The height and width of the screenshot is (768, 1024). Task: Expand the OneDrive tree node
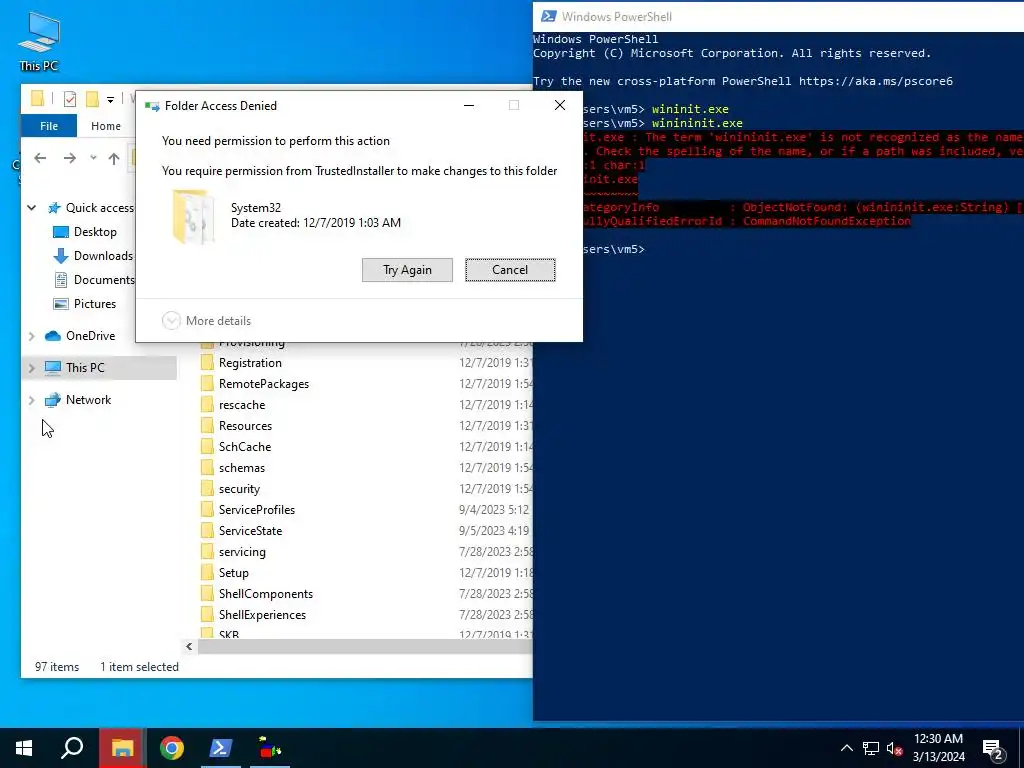point(31,336)
